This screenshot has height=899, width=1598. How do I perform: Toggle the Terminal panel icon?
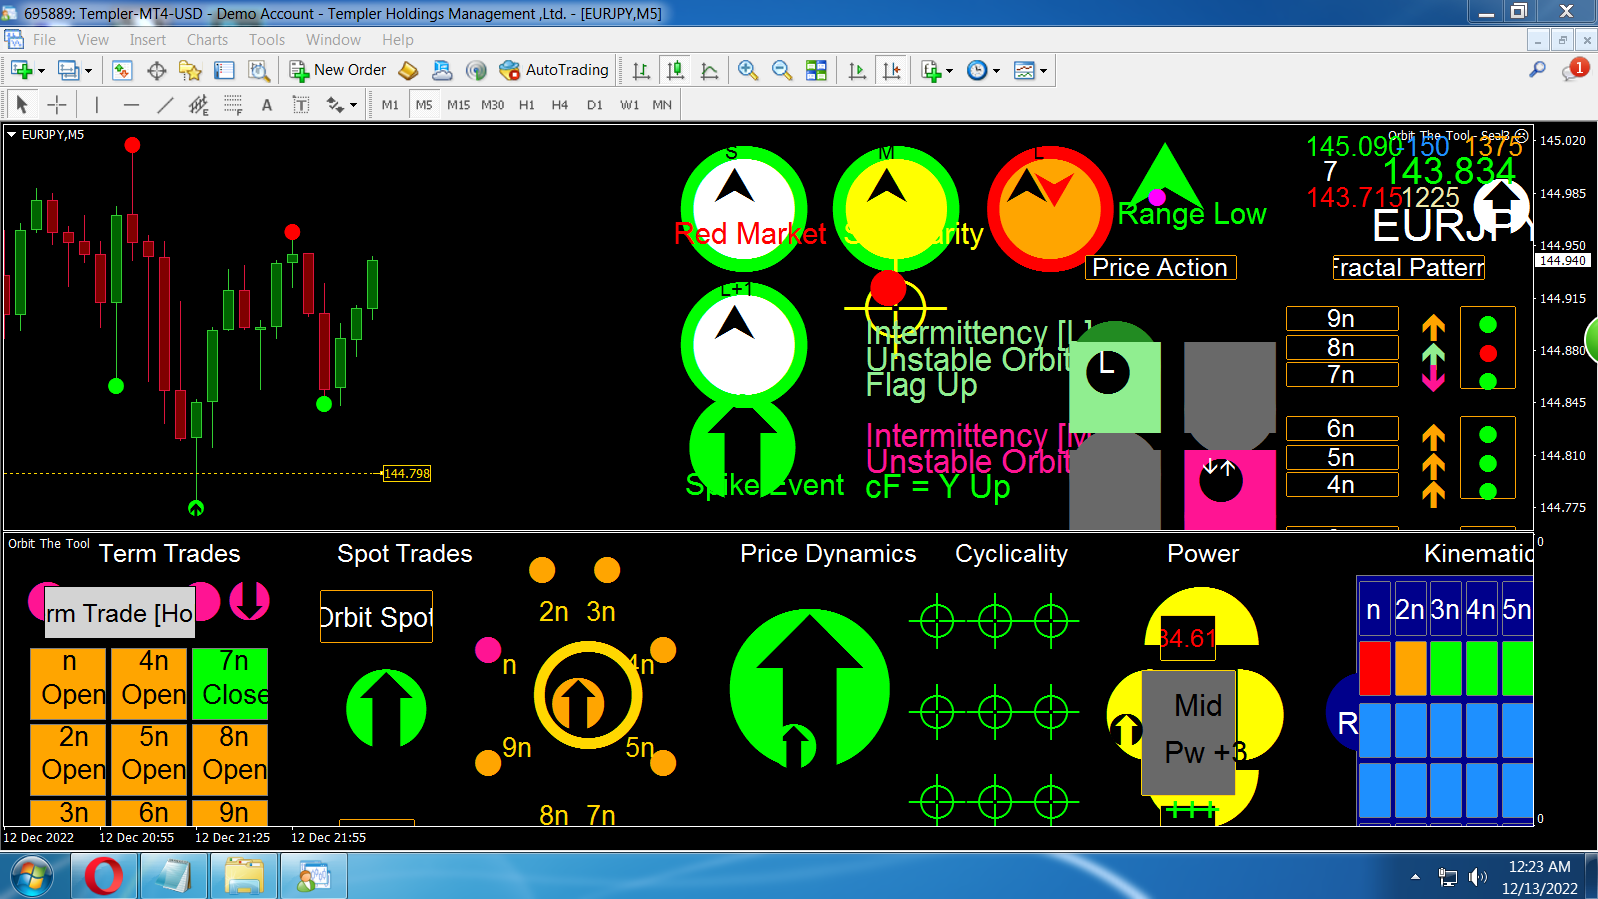point(224,70)
